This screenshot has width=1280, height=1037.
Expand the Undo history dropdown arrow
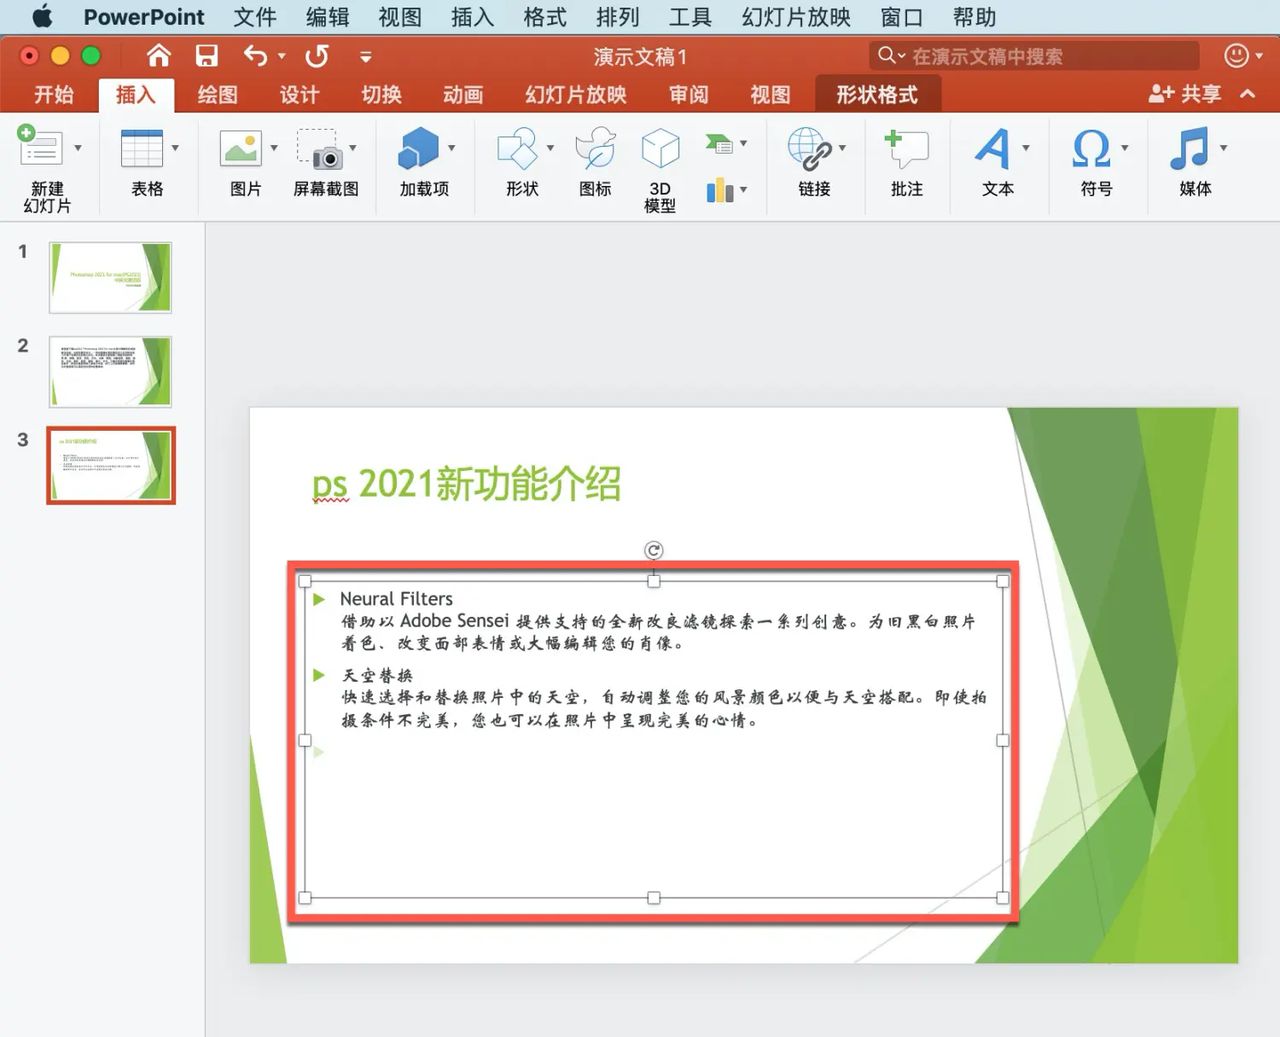(281, 56)
